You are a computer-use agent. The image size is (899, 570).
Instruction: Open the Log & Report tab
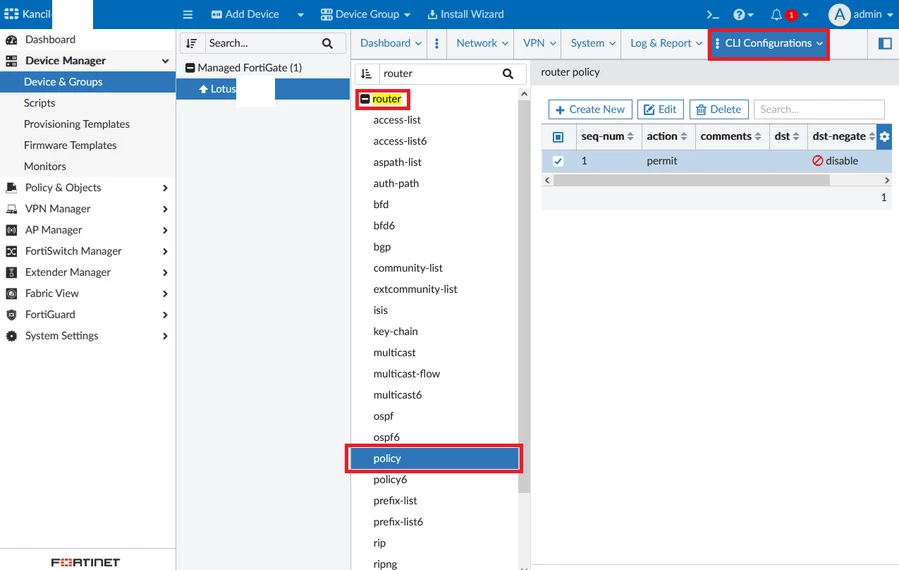666,43
